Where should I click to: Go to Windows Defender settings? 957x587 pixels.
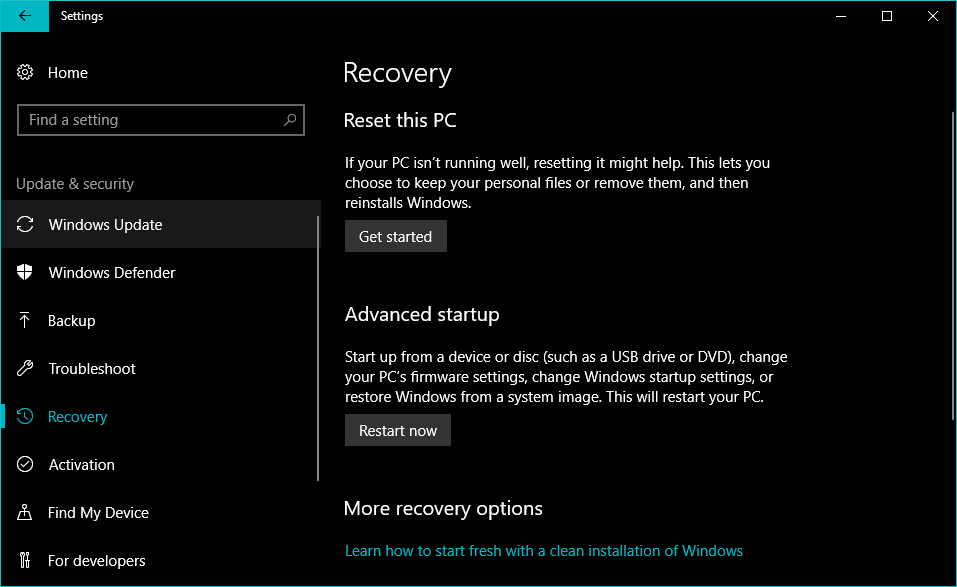point(112,273)
